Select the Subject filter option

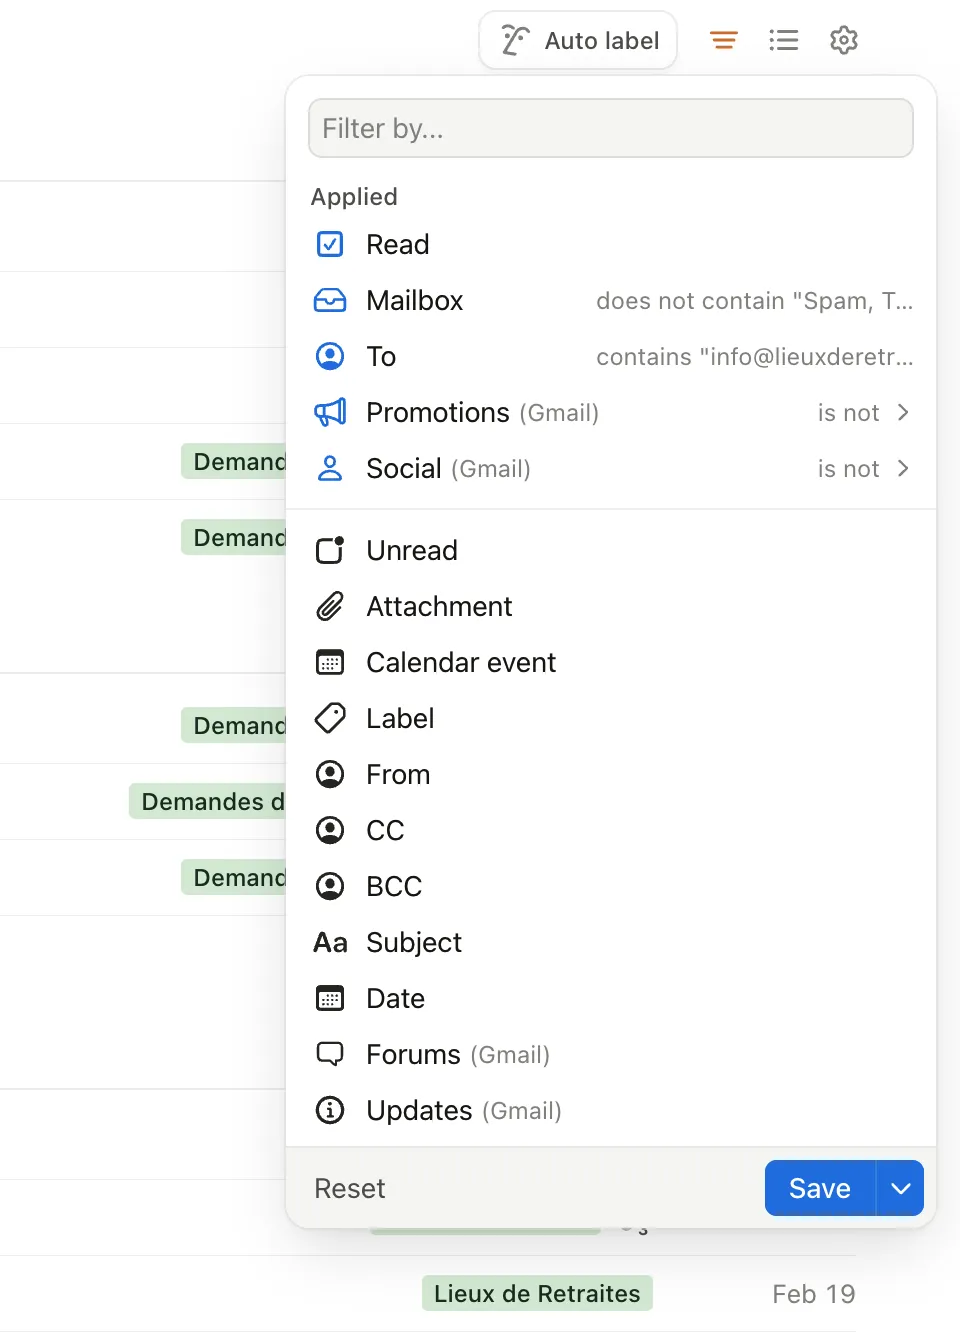pyautogui.click(x=413, y=943)
